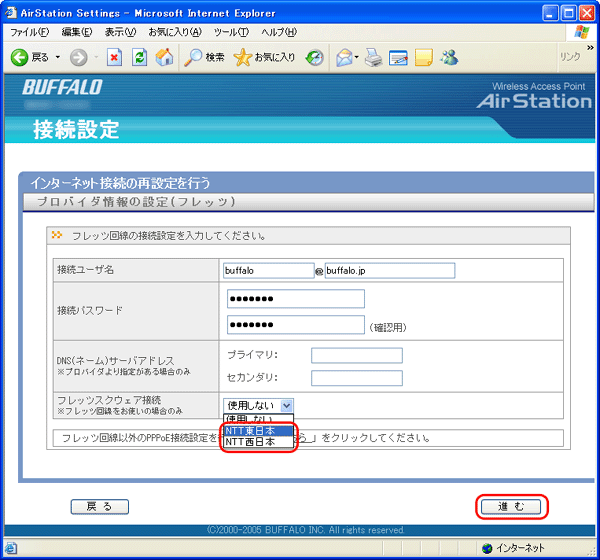Open the 検索 search magnifier
The image size is (600, 560).
pyautogui.click(x=204, y=57)
